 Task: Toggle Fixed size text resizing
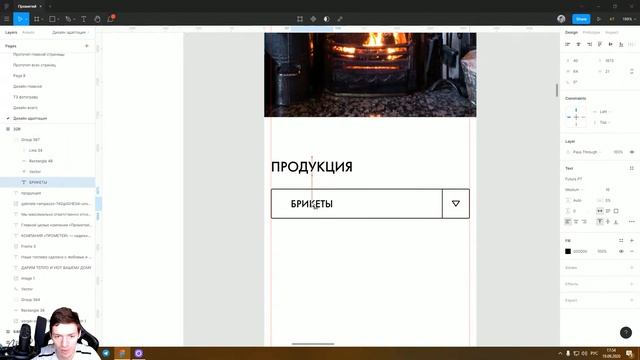(x=616, y=211)
